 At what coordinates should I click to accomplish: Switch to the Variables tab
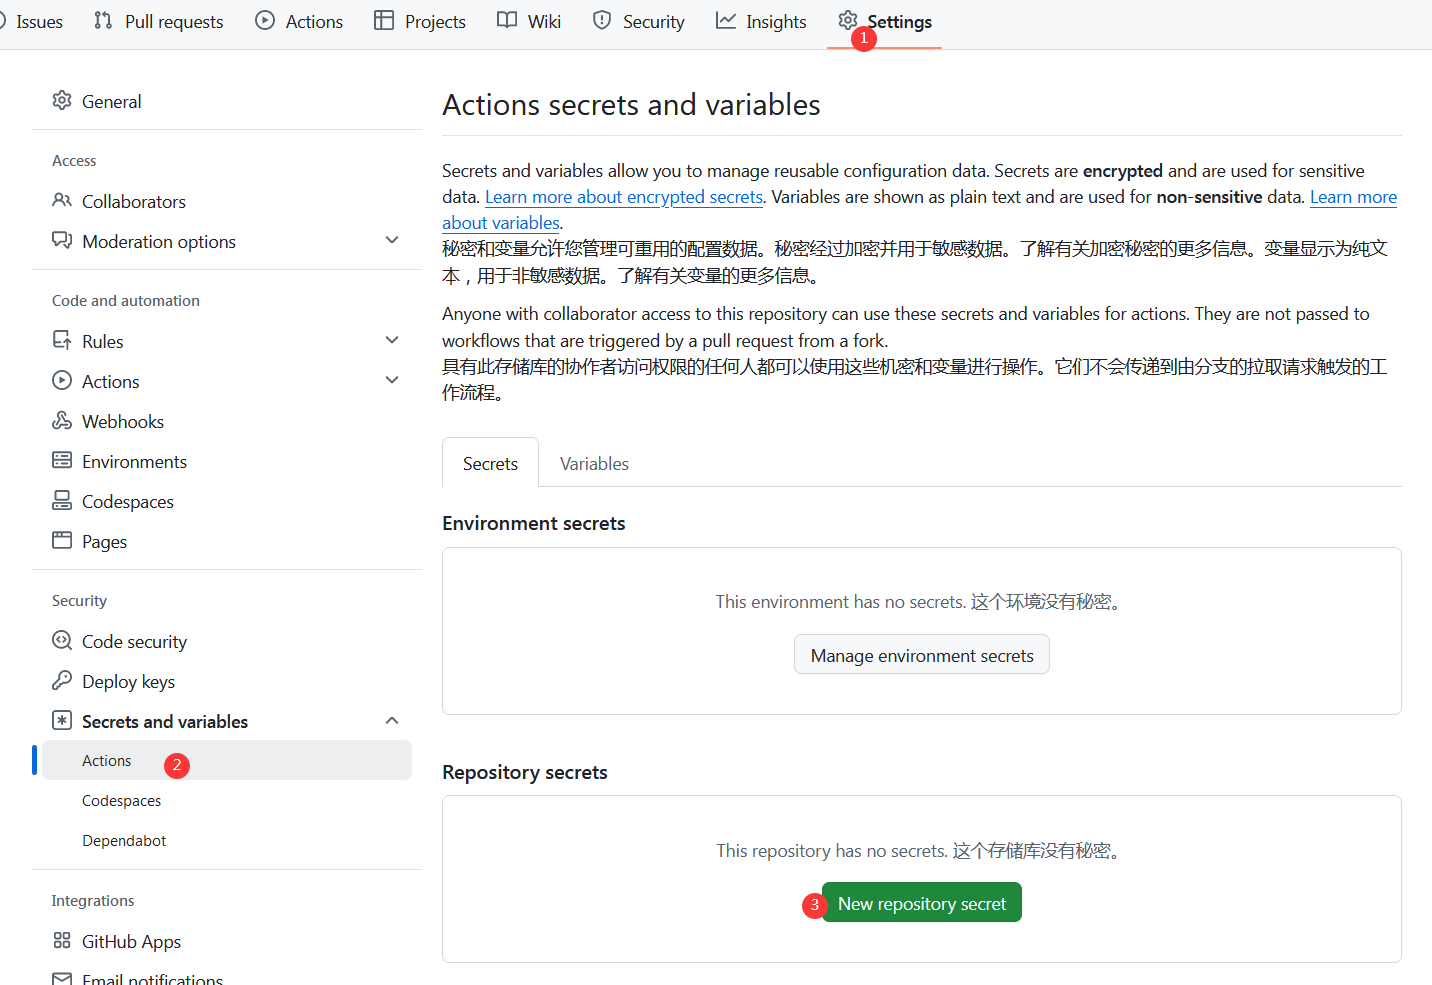click(594, 463)
